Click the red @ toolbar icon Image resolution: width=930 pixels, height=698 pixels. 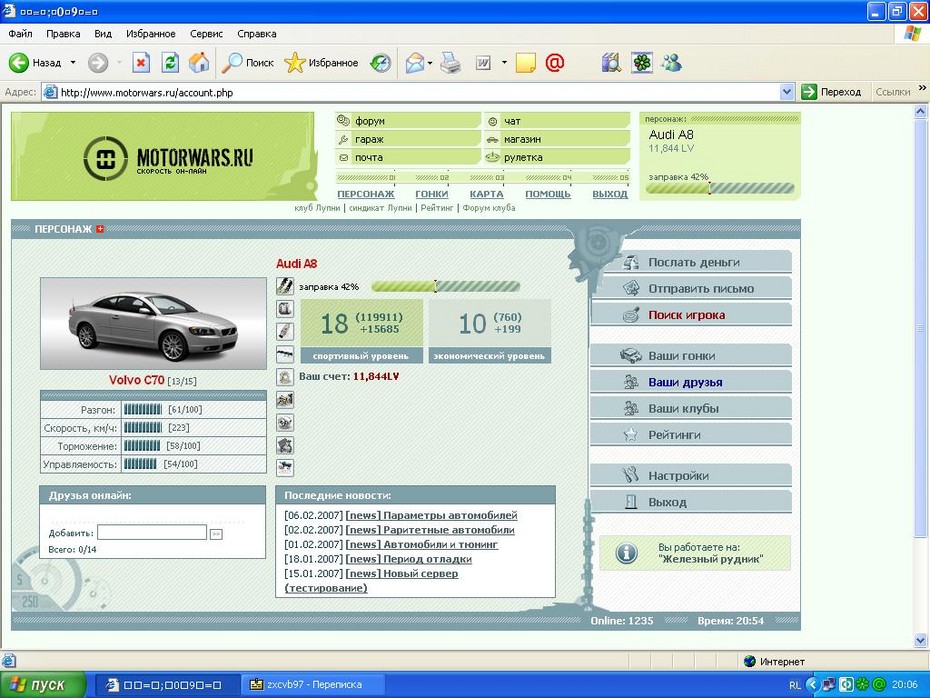point(555,62)
